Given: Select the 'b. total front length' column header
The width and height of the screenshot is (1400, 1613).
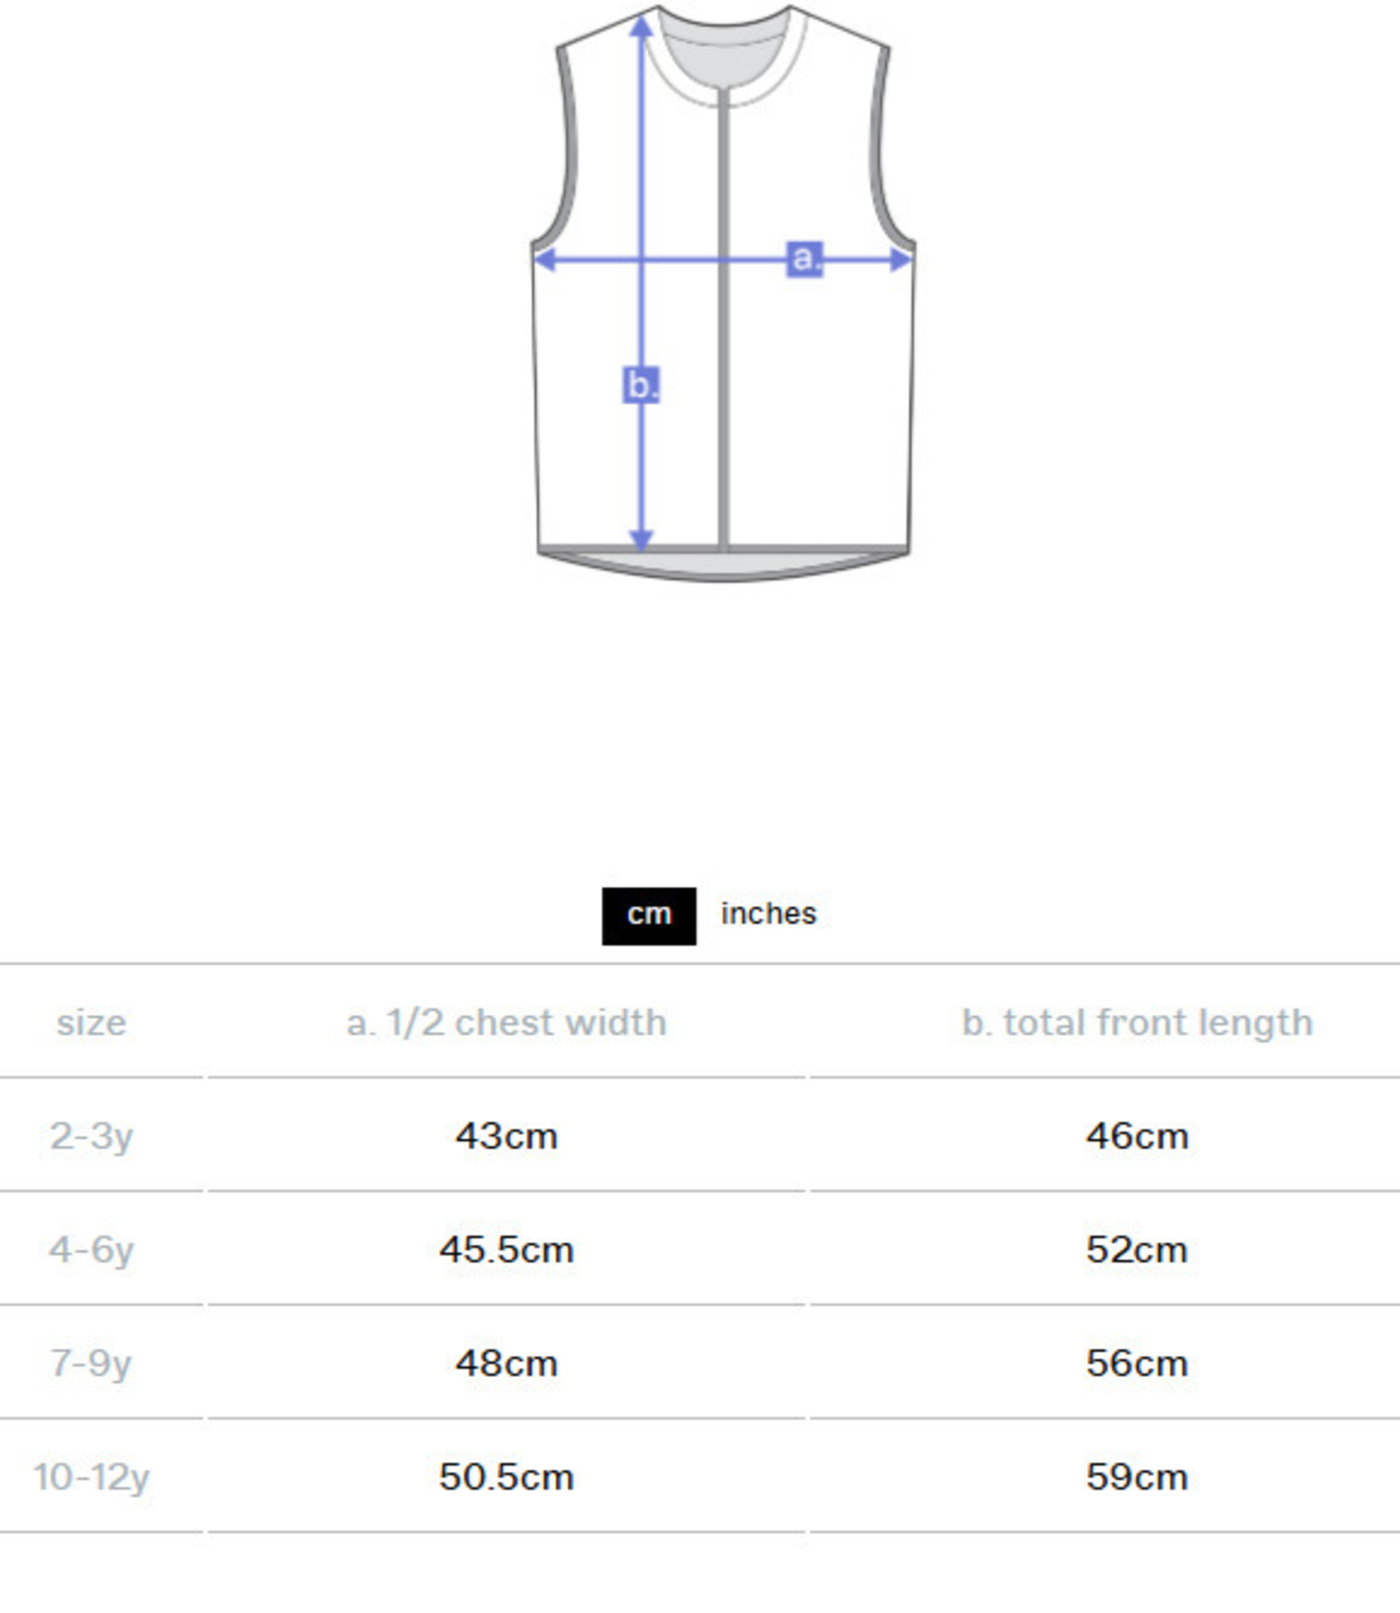Looking at the screenshot, I should coord(1137,1023).
